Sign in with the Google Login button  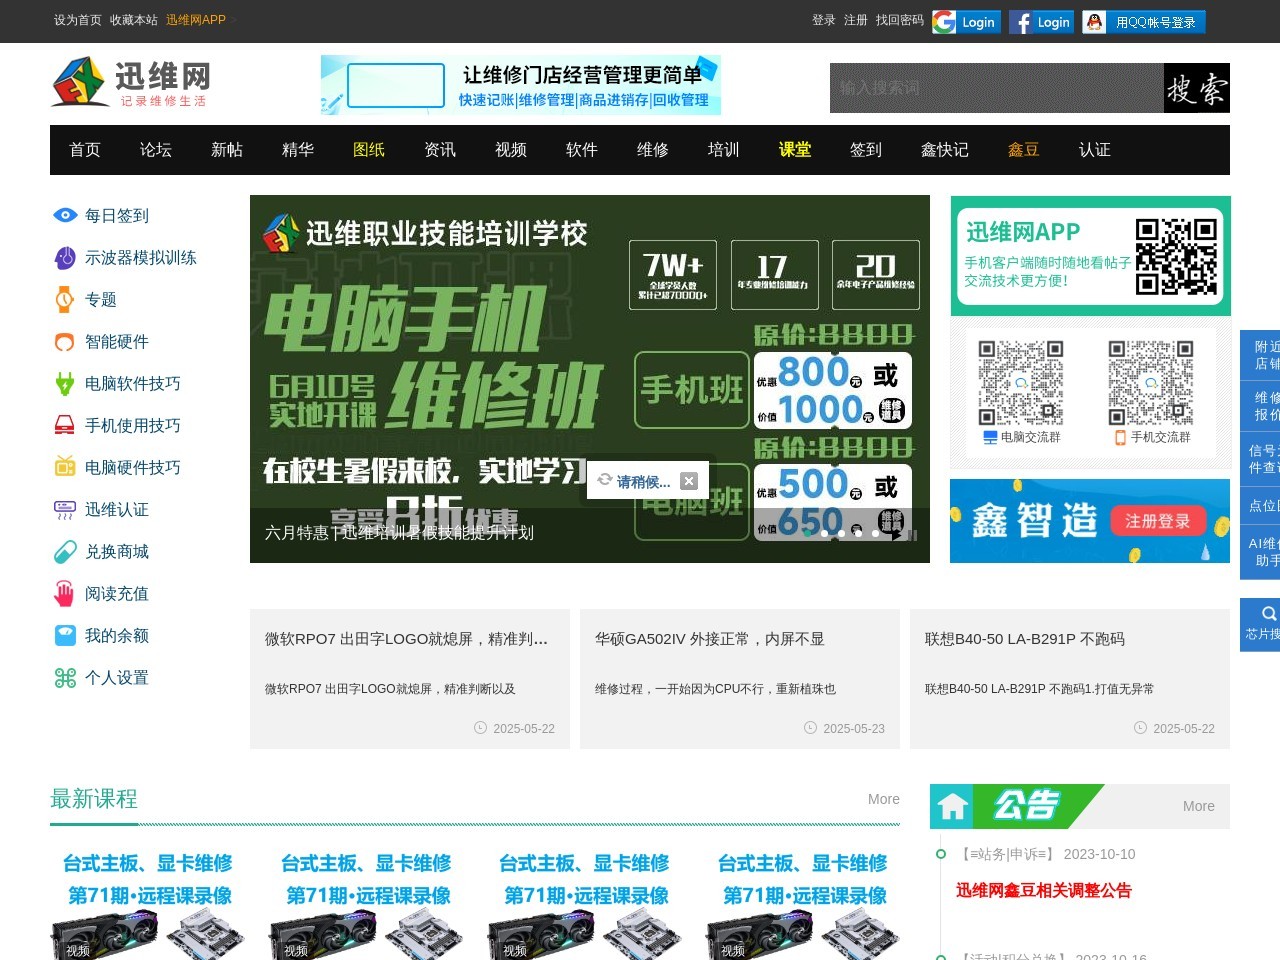966,22
